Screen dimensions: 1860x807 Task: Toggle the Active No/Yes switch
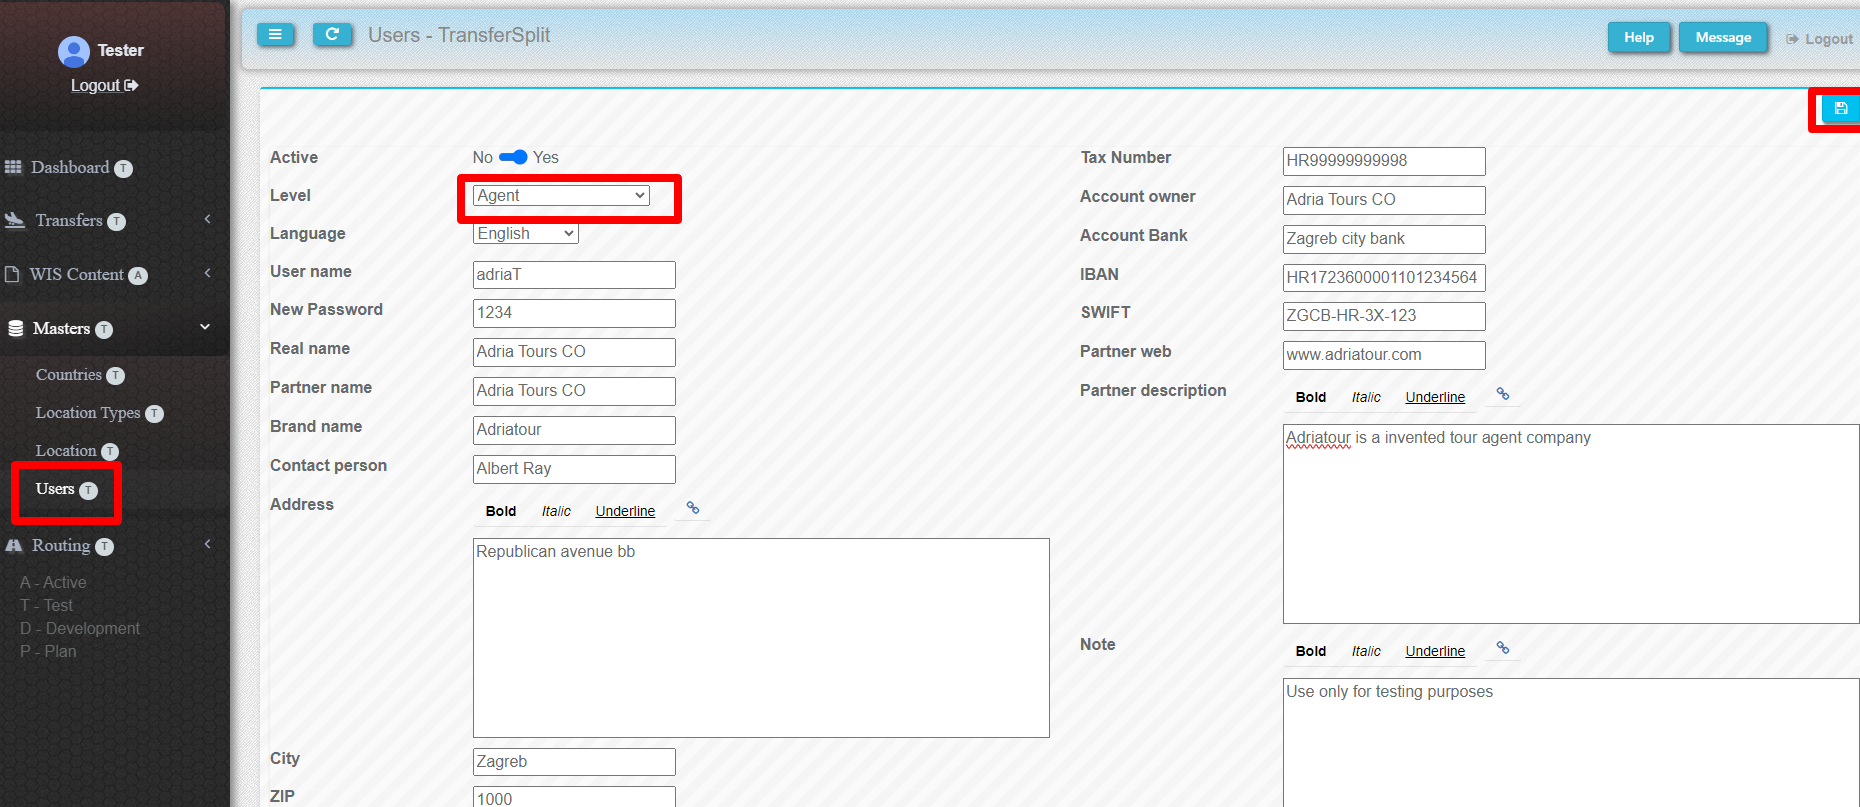[x=514, y=157]
